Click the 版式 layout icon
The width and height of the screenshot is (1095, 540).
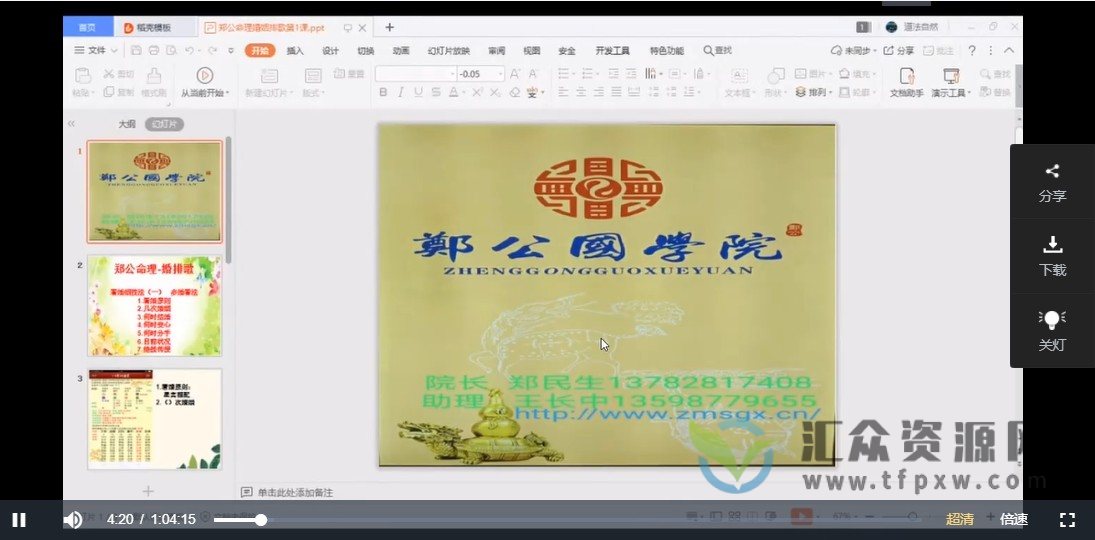pyautogui.click(x=313, y=75)
